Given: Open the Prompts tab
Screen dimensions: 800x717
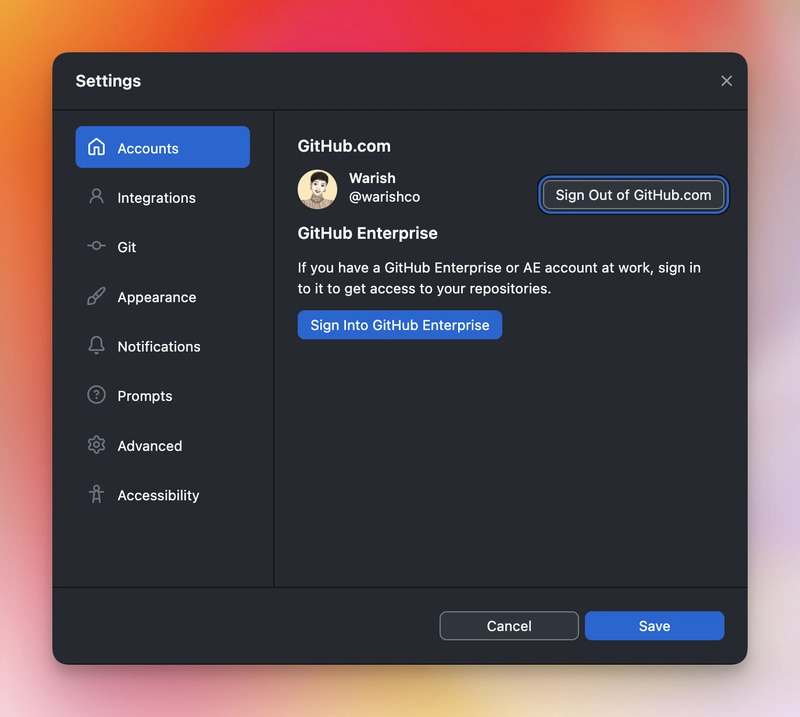Looking at the screenshot, I should 163,395.
